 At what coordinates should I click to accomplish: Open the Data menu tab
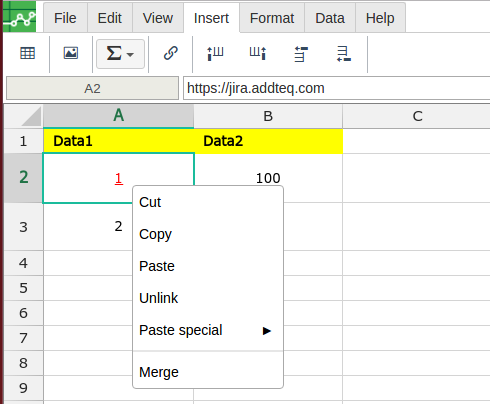coord(330,18)
